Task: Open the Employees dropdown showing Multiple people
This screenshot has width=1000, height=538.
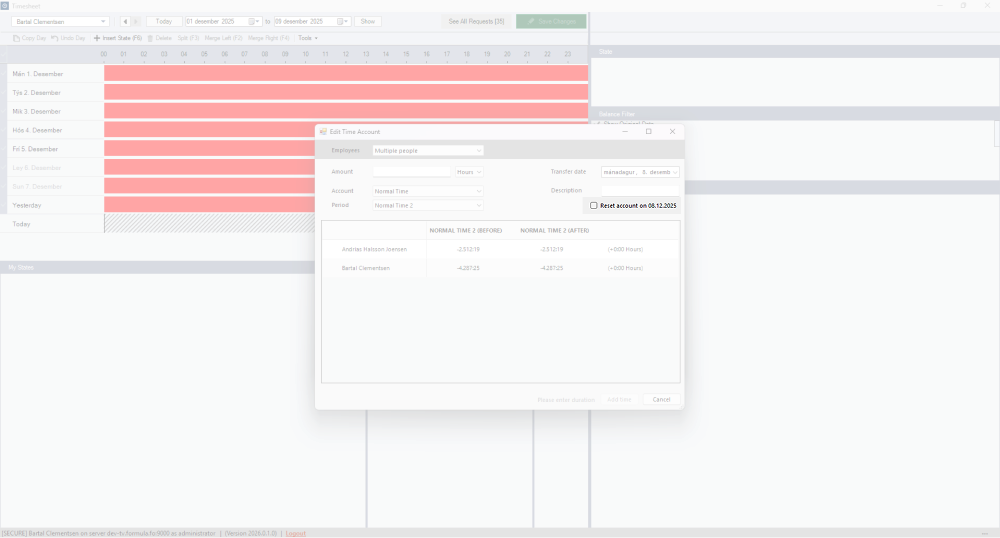Action: point(428,151)
